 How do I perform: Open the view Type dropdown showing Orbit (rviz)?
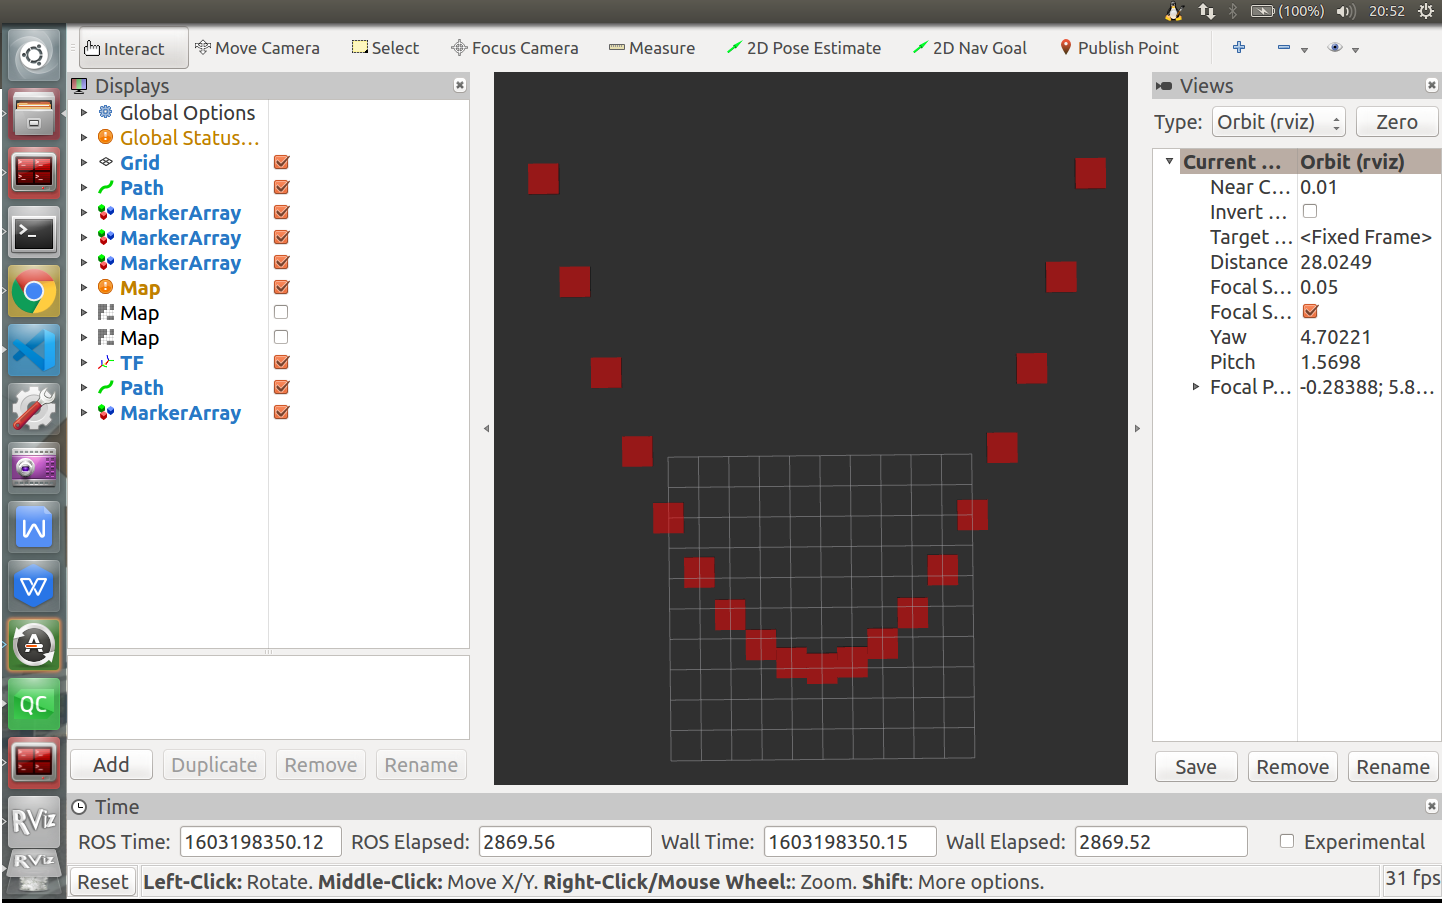click(1278, 121)
